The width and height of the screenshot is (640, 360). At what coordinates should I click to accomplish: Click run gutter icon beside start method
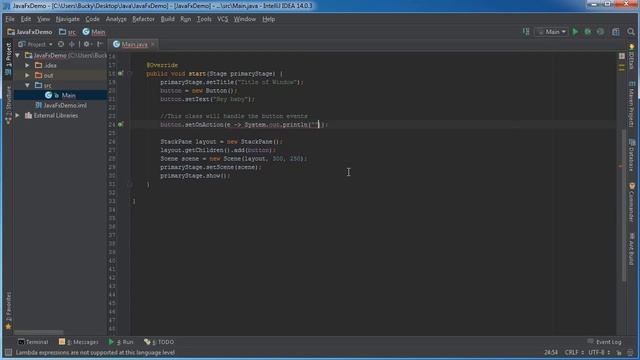point(120,73)
